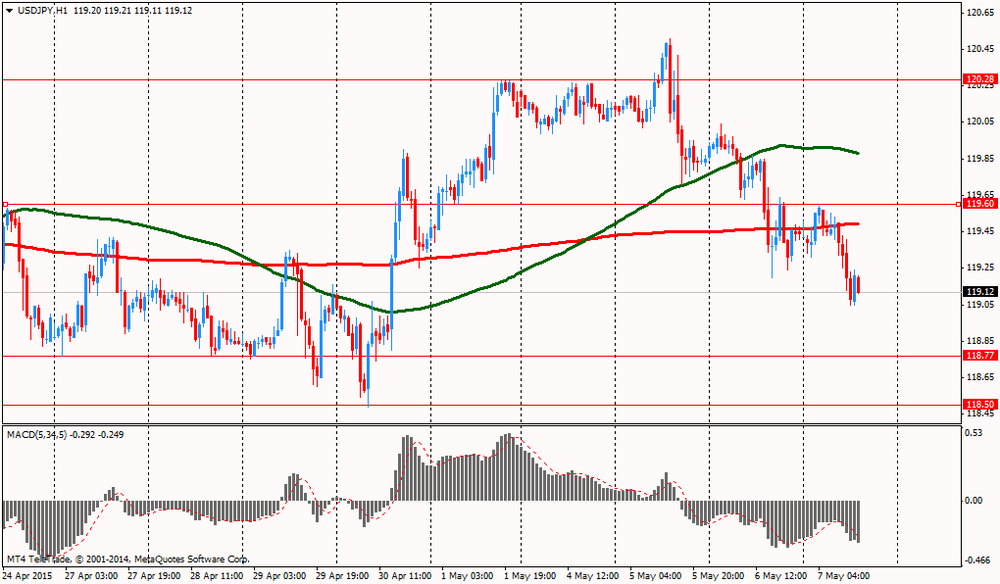Viewport: 1000px width, 584px height.
Task: Click the 0.00 MACD zero level label
Action: coord(974,500)
